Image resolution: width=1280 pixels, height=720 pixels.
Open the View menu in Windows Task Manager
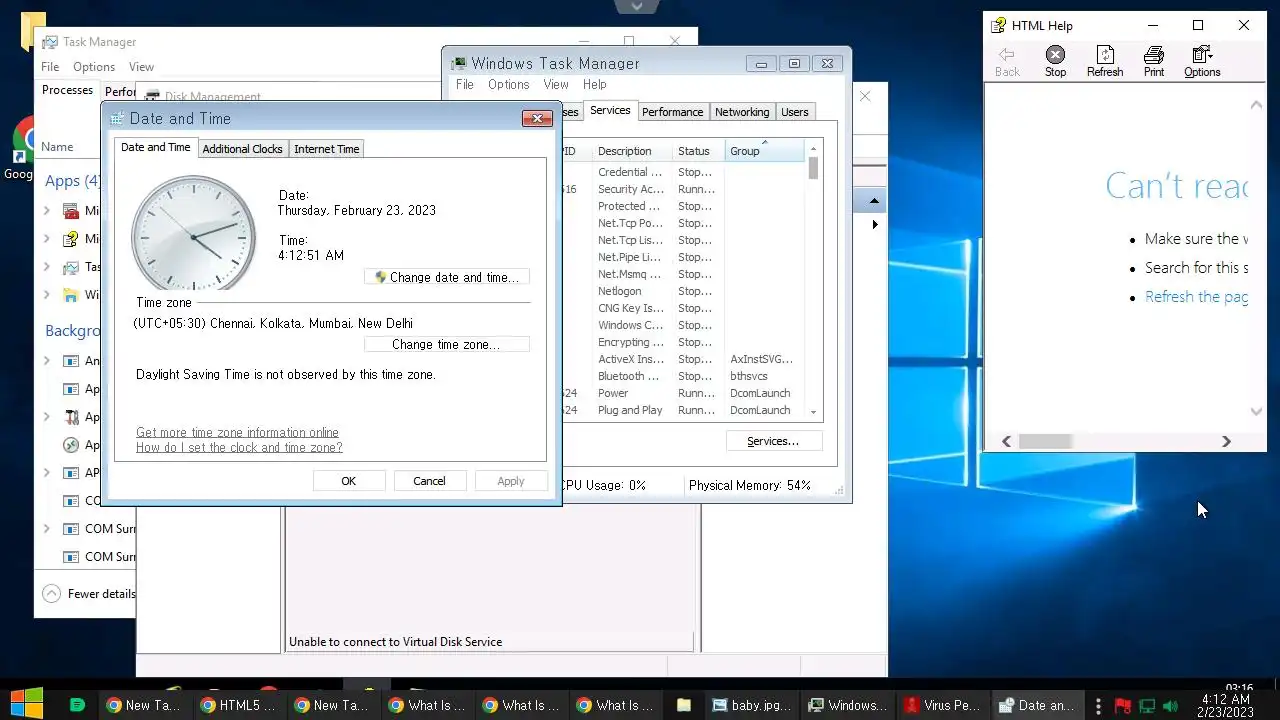(556, 85)
